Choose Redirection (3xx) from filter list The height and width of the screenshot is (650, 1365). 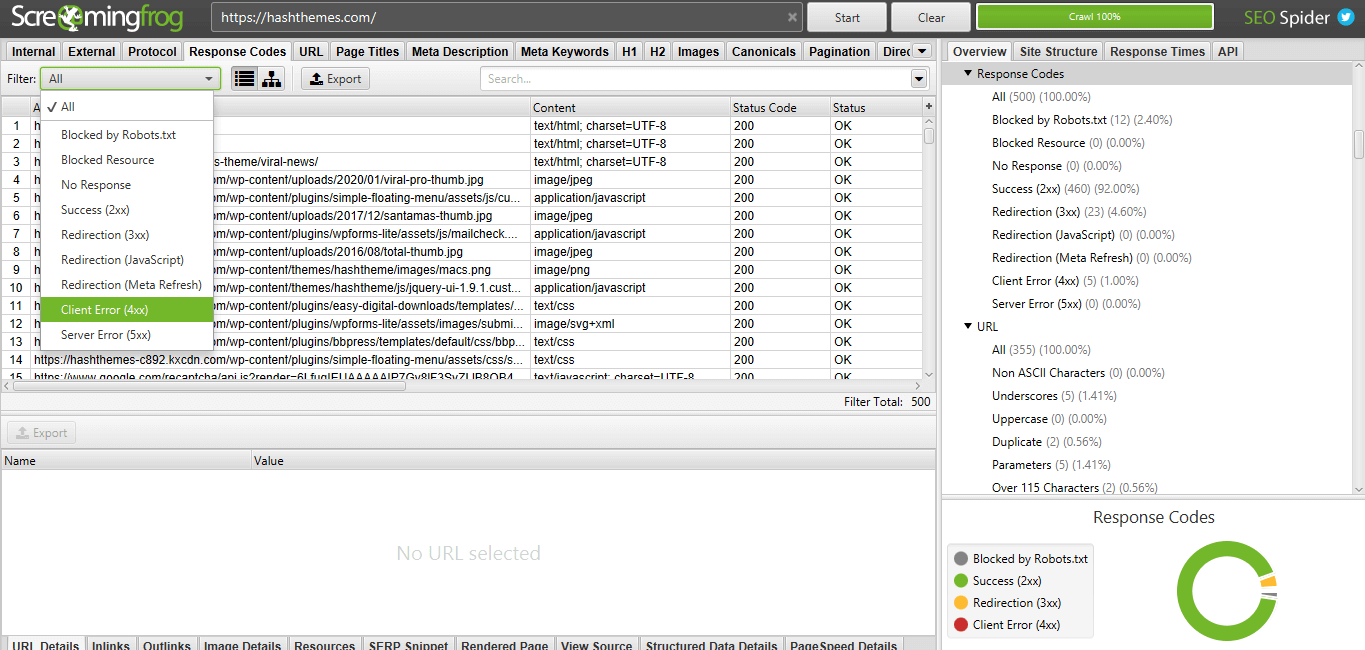coord(127,235)
